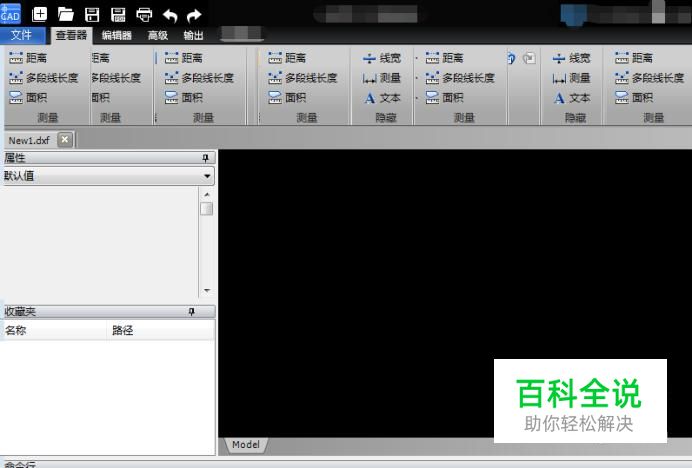The image size is (692, 468).
Task: Click the properties list scroll-down arrow
Action: [x=207, y=291]
